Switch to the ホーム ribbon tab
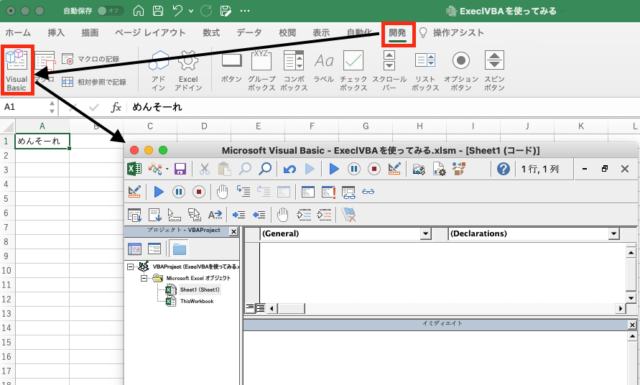The width and height of the screenshot is (640, 385). click(18, 33)
